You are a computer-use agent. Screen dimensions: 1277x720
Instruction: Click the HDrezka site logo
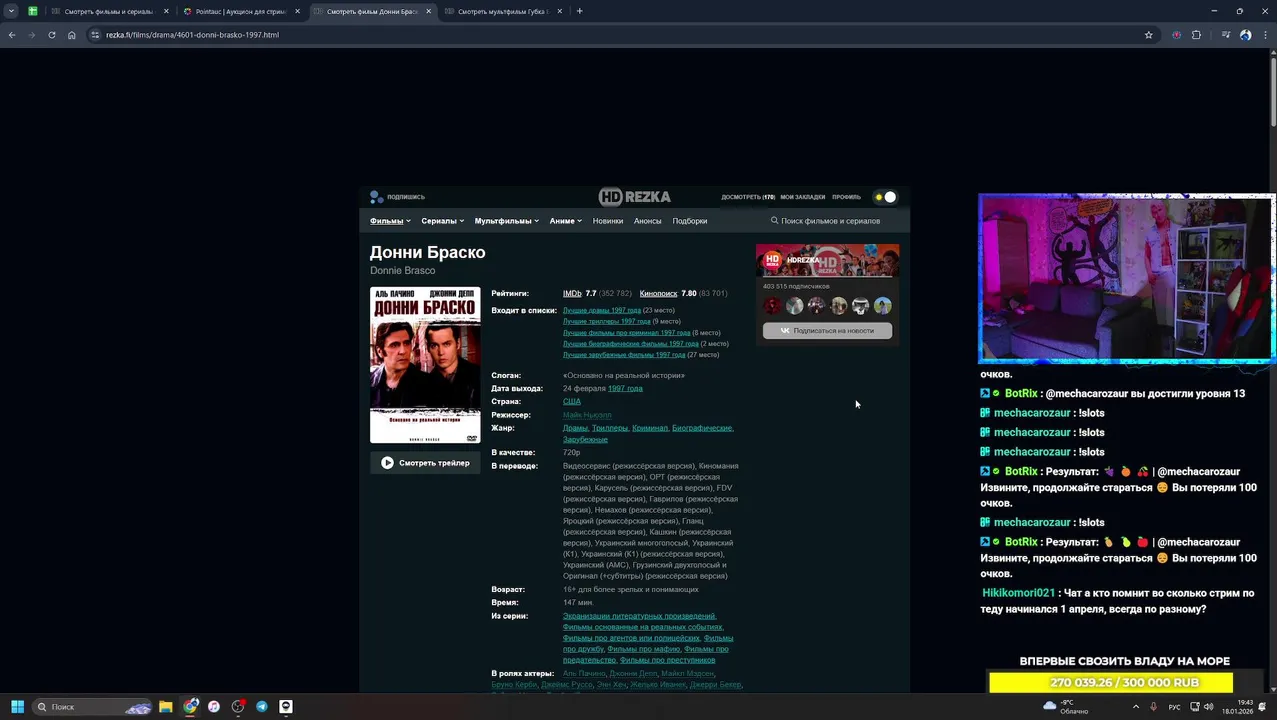click(634, 197)
